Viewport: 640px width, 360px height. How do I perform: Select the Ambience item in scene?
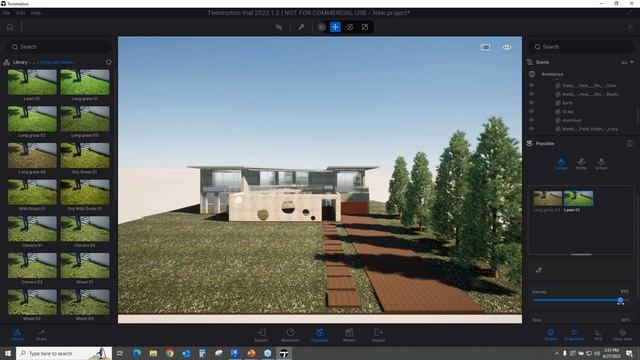point(552,74)
